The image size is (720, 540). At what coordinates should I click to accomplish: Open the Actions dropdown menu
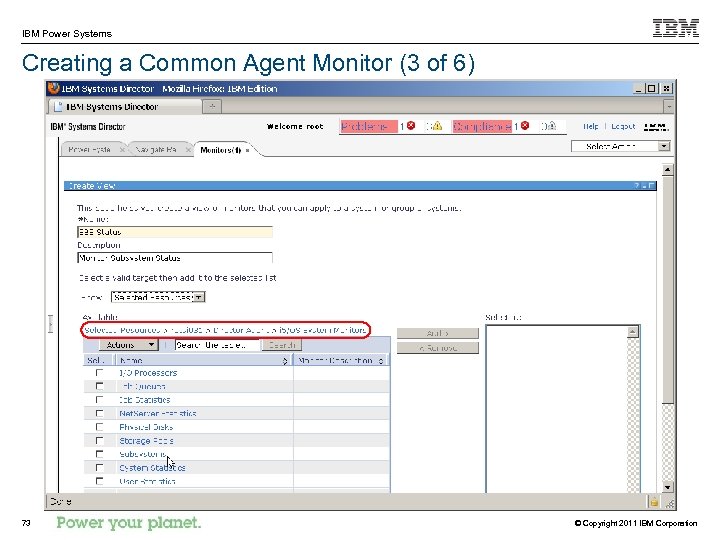(x=128, y=345)
